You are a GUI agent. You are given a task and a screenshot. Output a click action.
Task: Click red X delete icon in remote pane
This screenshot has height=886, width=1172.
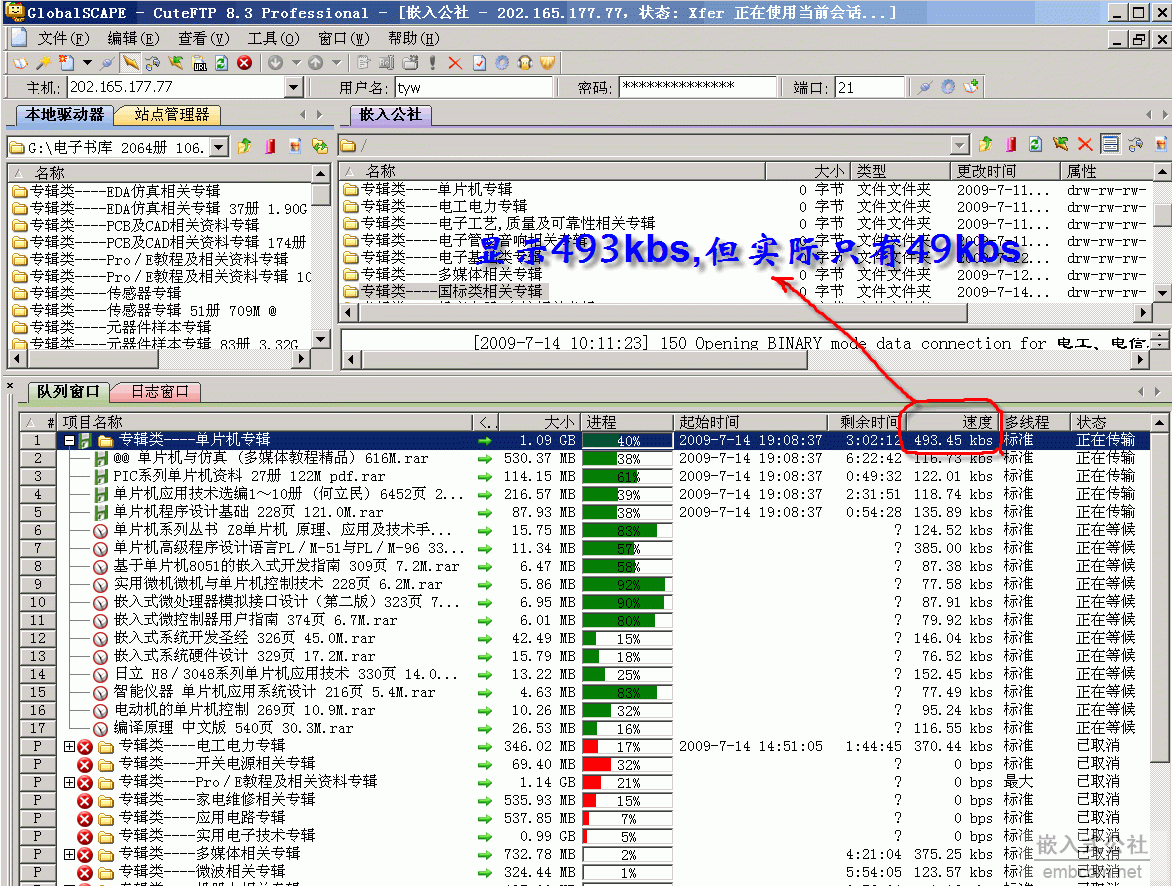tap(1085, 144)
